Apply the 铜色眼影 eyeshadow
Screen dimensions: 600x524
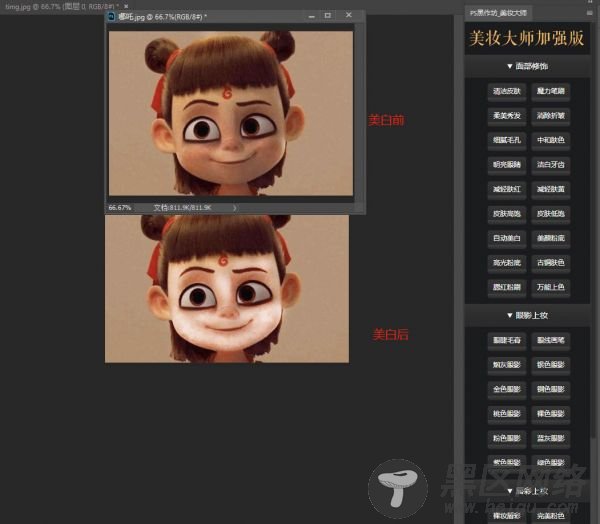click(x=551, y=389)
